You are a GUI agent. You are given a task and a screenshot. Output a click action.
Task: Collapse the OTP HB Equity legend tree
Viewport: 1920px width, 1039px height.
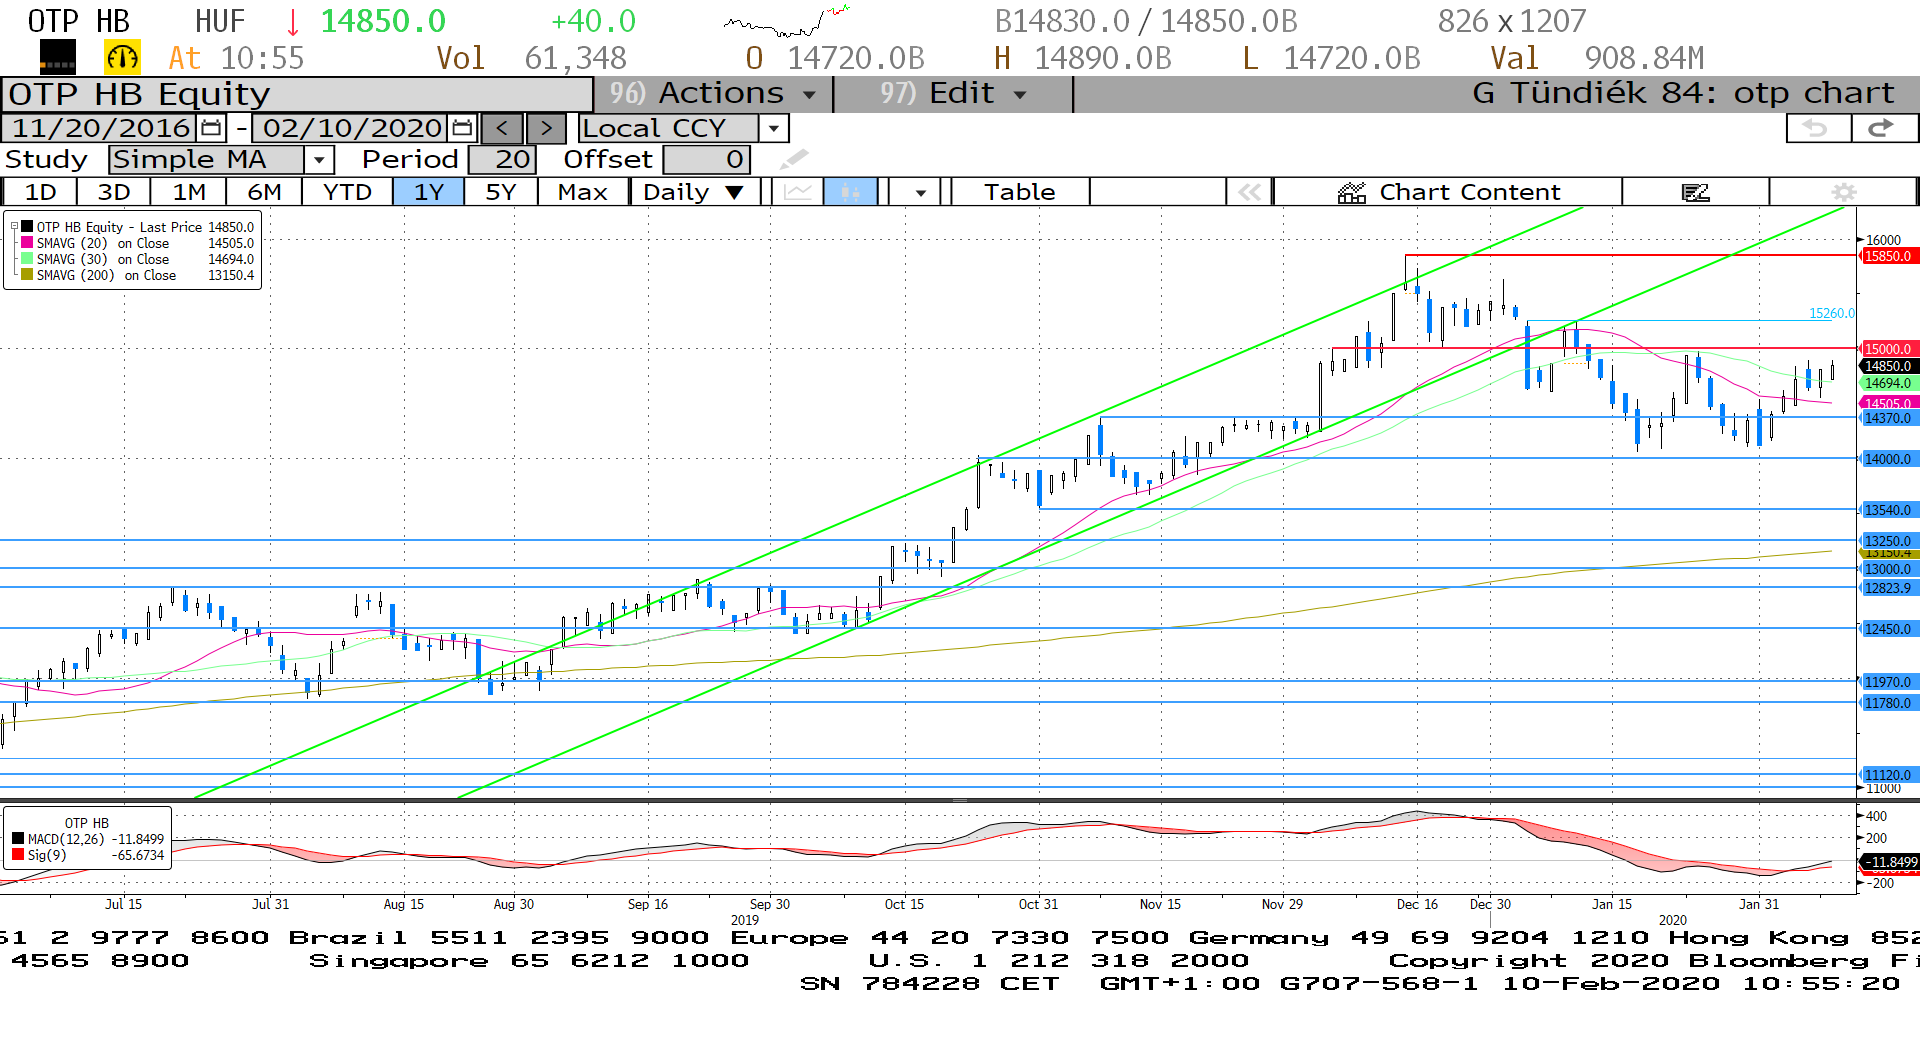pyautogui.click(x=14, y=227)
